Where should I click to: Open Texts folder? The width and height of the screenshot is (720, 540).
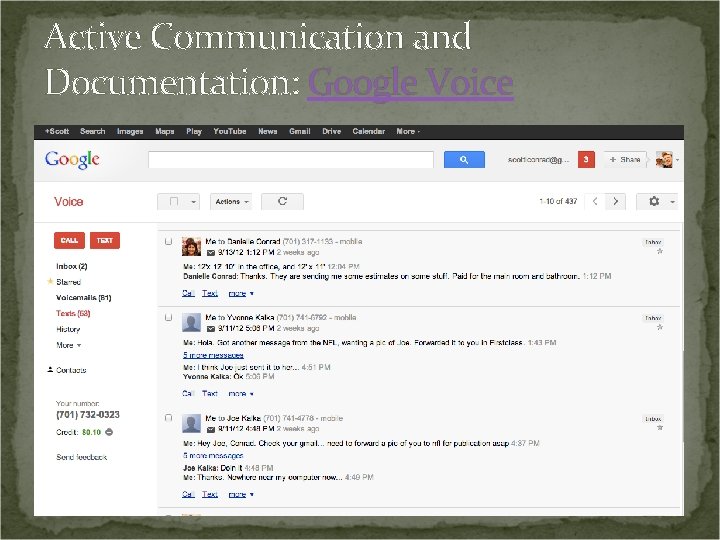73,313
